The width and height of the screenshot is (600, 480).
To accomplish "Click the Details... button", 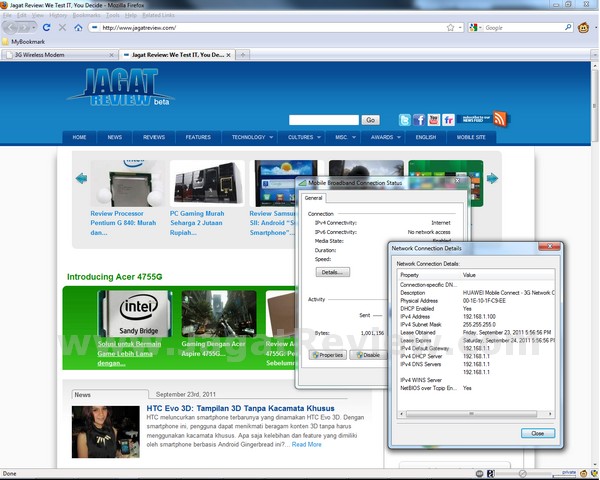I will pyautogui.click(x=333, y=272).
